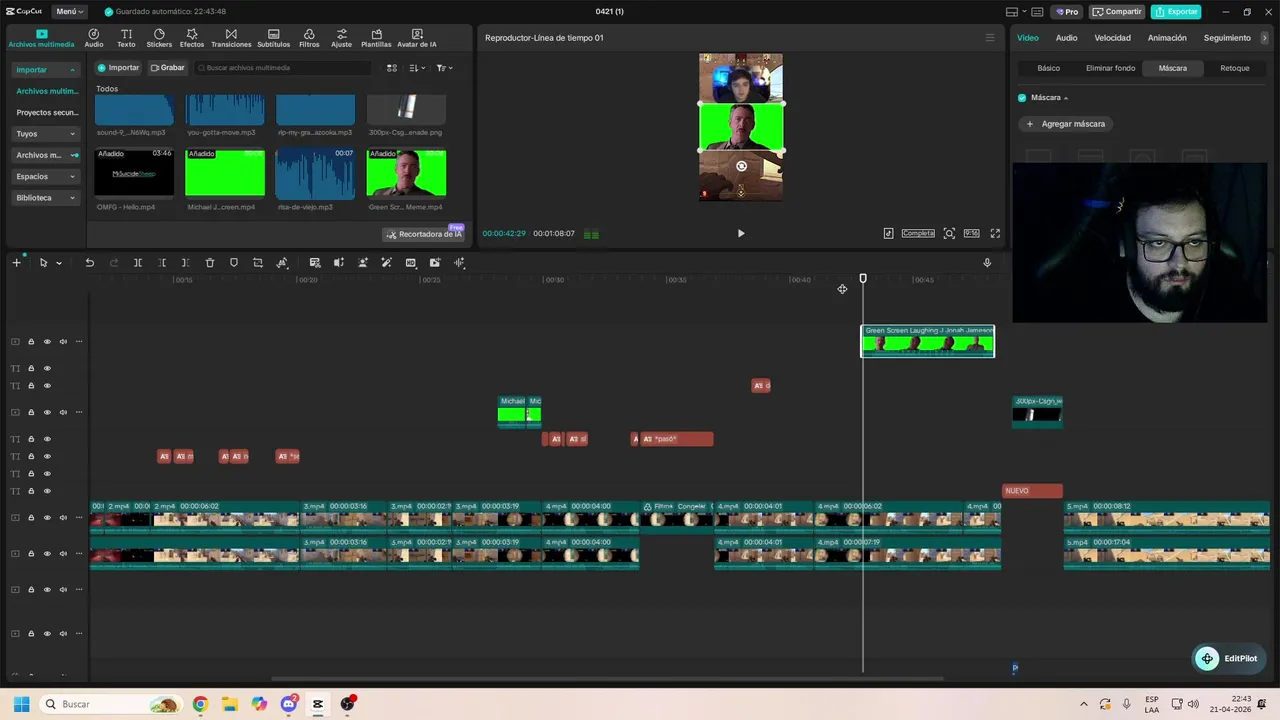This screenshot has width=1280, height=720.
Task: Mute the Green Screen Laughing track audio
Action: point(63,342)
